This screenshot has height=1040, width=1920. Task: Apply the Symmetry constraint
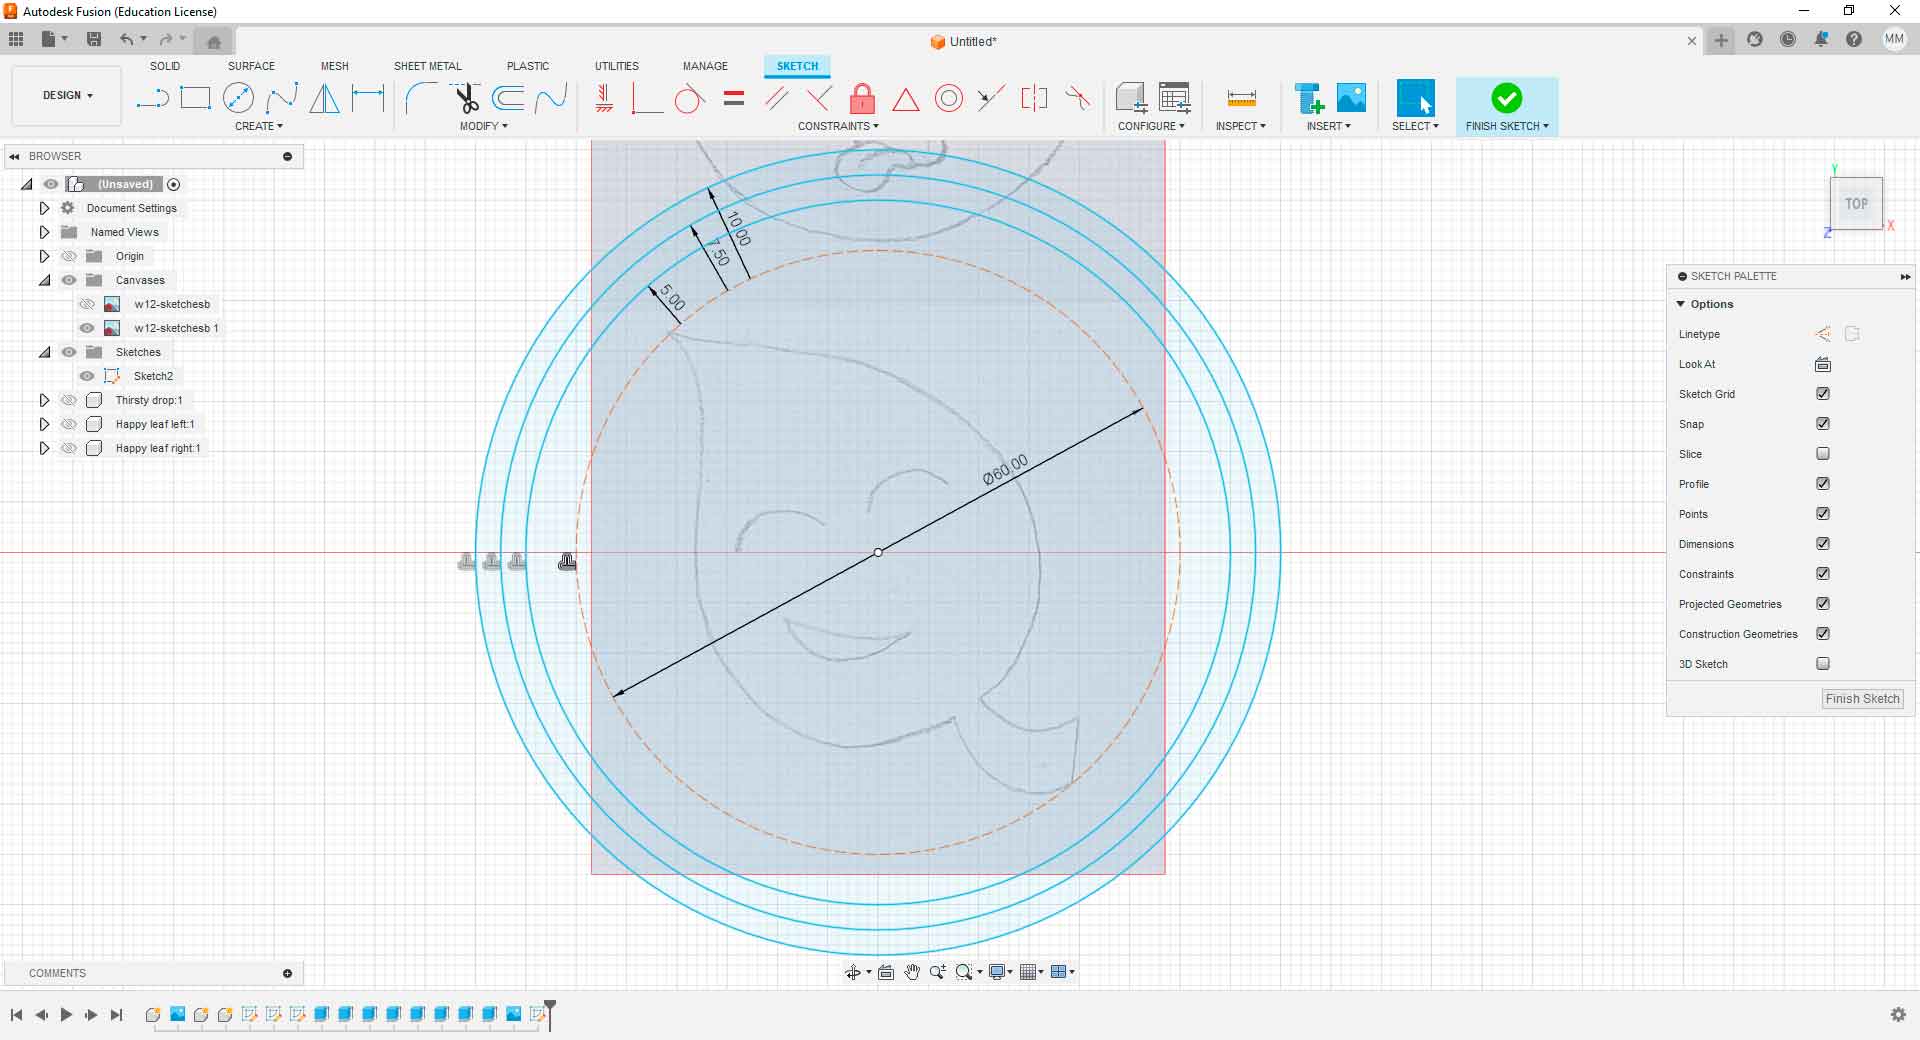pyautogui.click(x=1034, y=98)
